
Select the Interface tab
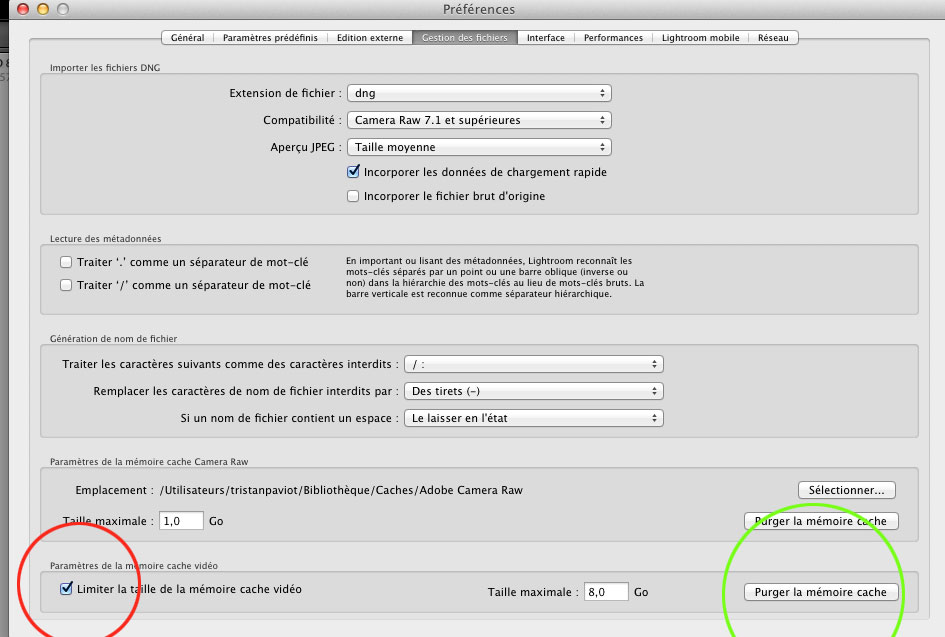(546, 38)
